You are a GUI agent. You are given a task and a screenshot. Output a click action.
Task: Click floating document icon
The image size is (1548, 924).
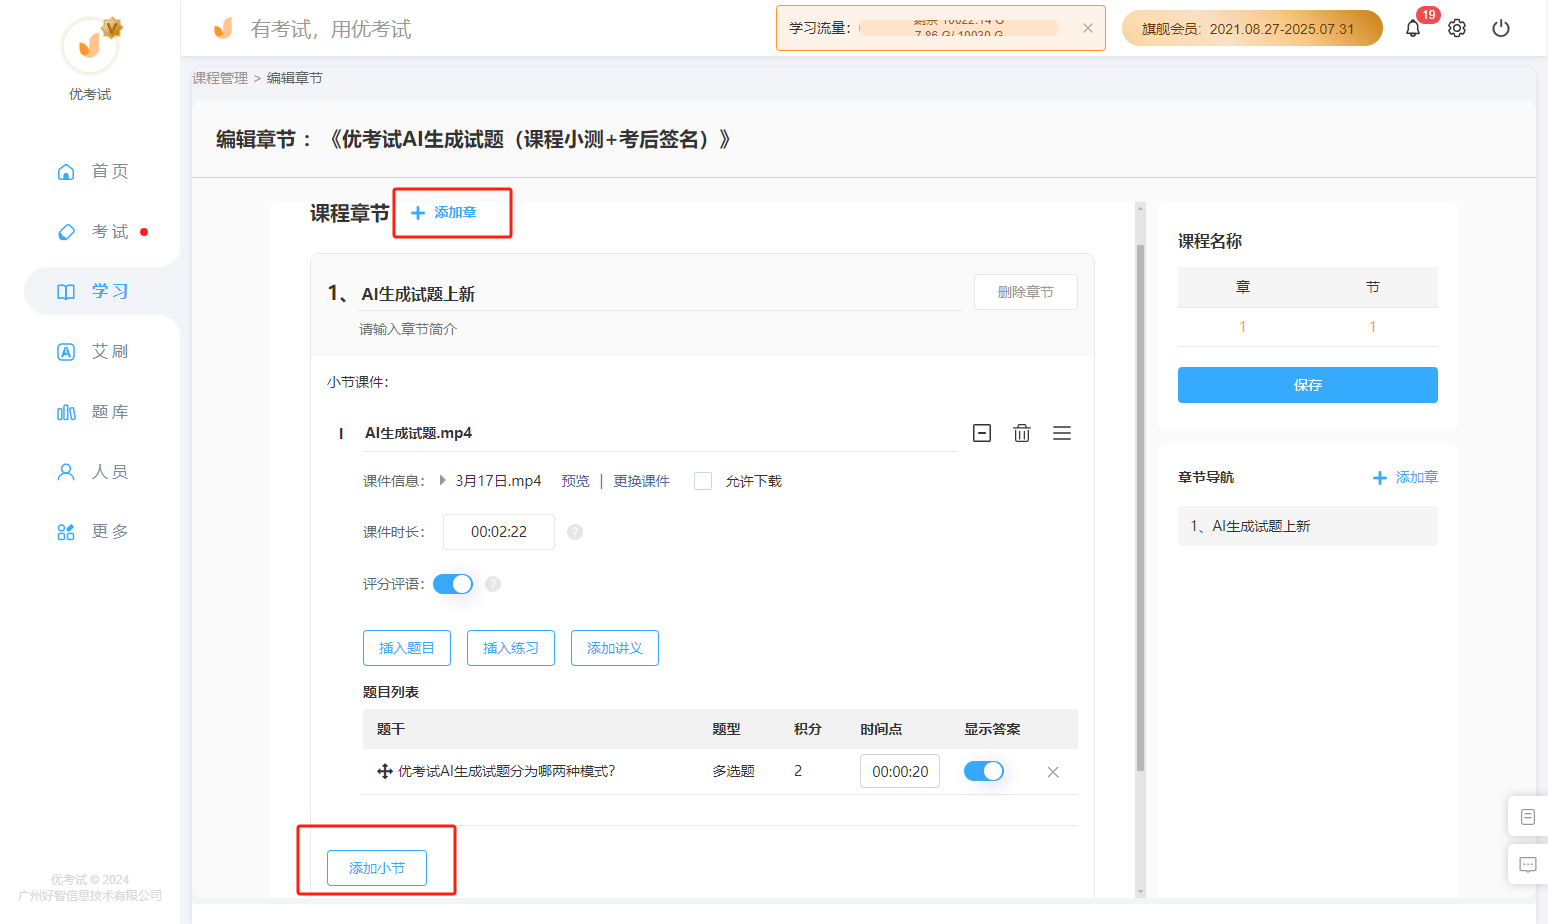pyautogui.click(x=1528, y=817)
